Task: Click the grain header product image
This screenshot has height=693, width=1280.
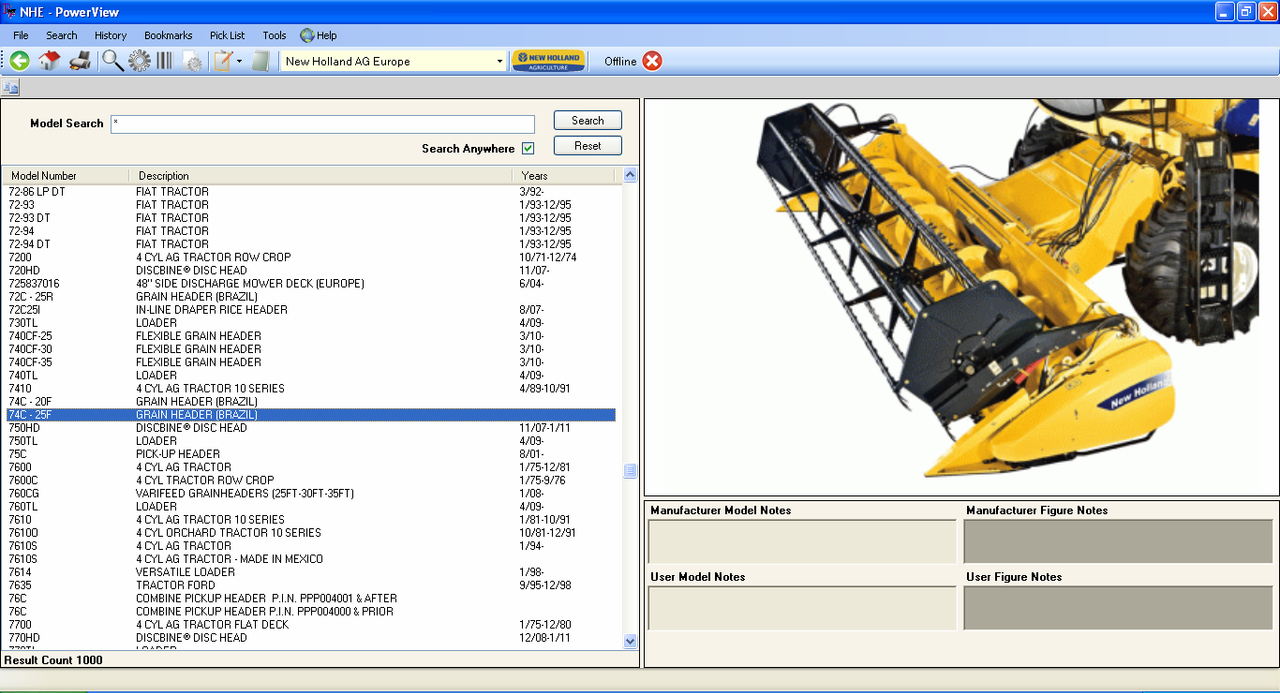Action: pos(961,297)
